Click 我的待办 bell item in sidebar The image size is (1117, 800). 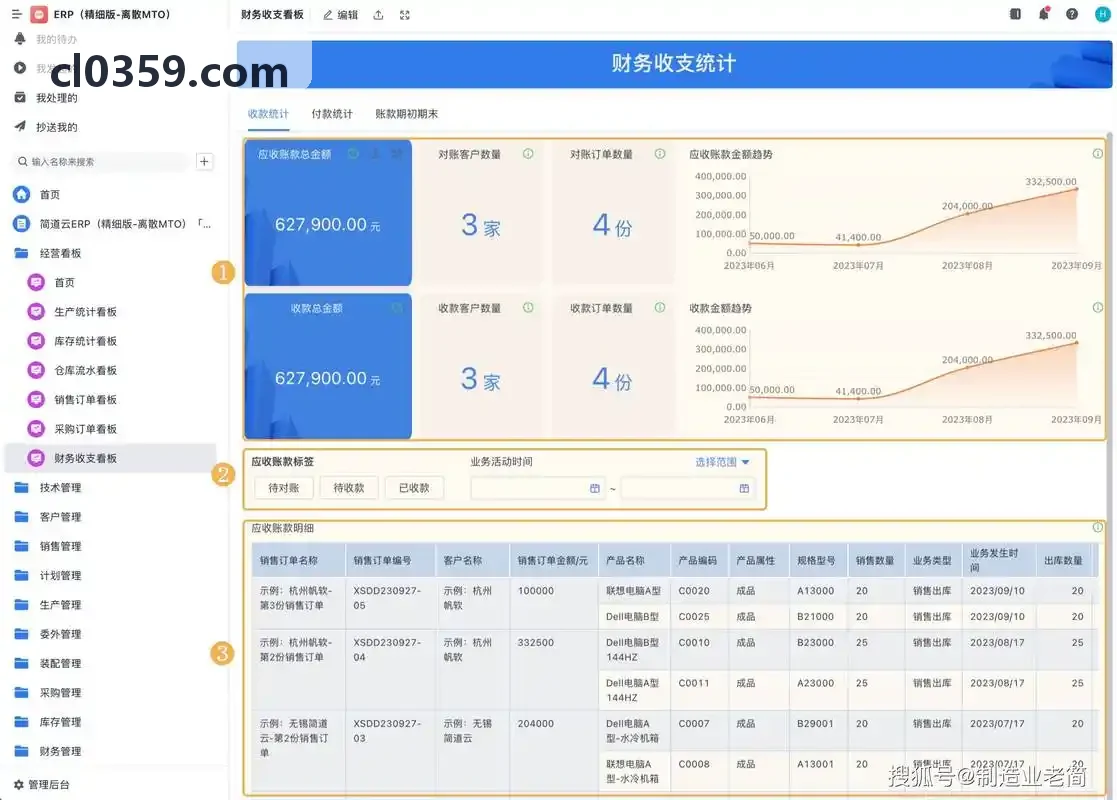point(46,39)
